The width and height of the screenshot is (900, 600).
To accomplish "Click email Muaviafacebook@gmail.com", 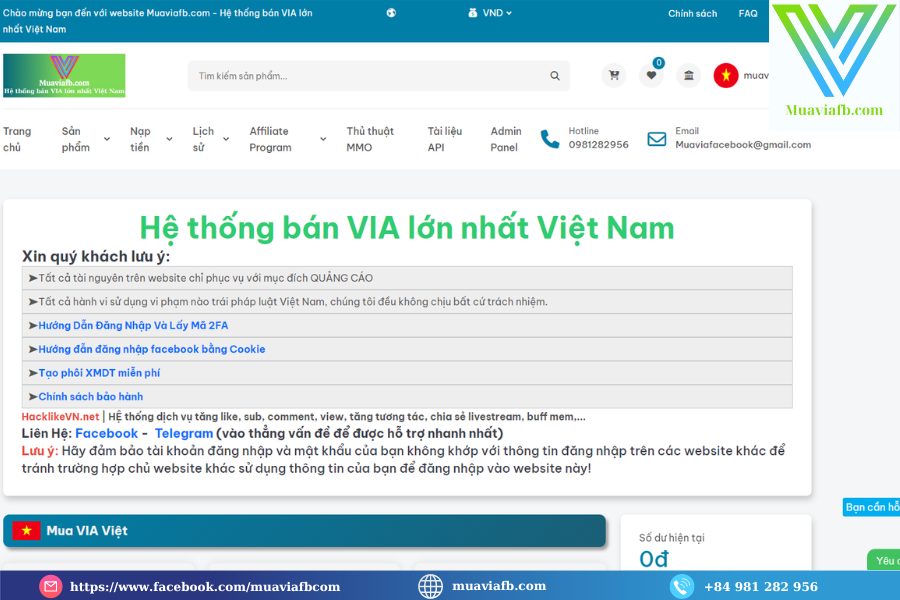I will point(743,145).
